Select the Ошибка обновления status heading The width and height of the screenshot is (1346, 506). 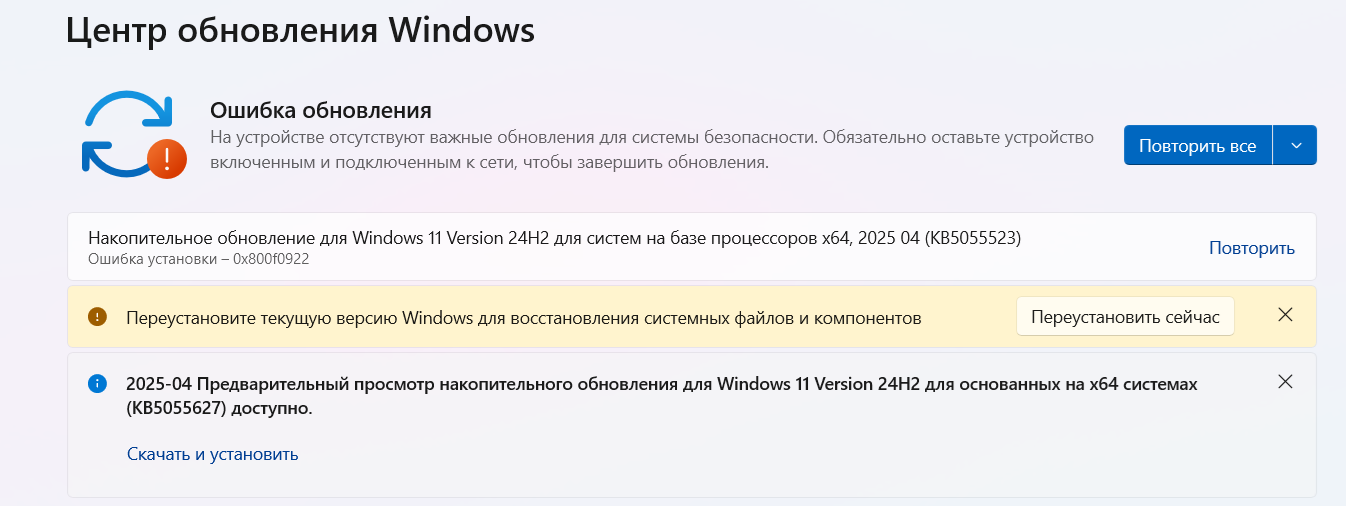[x=320, y=109]
